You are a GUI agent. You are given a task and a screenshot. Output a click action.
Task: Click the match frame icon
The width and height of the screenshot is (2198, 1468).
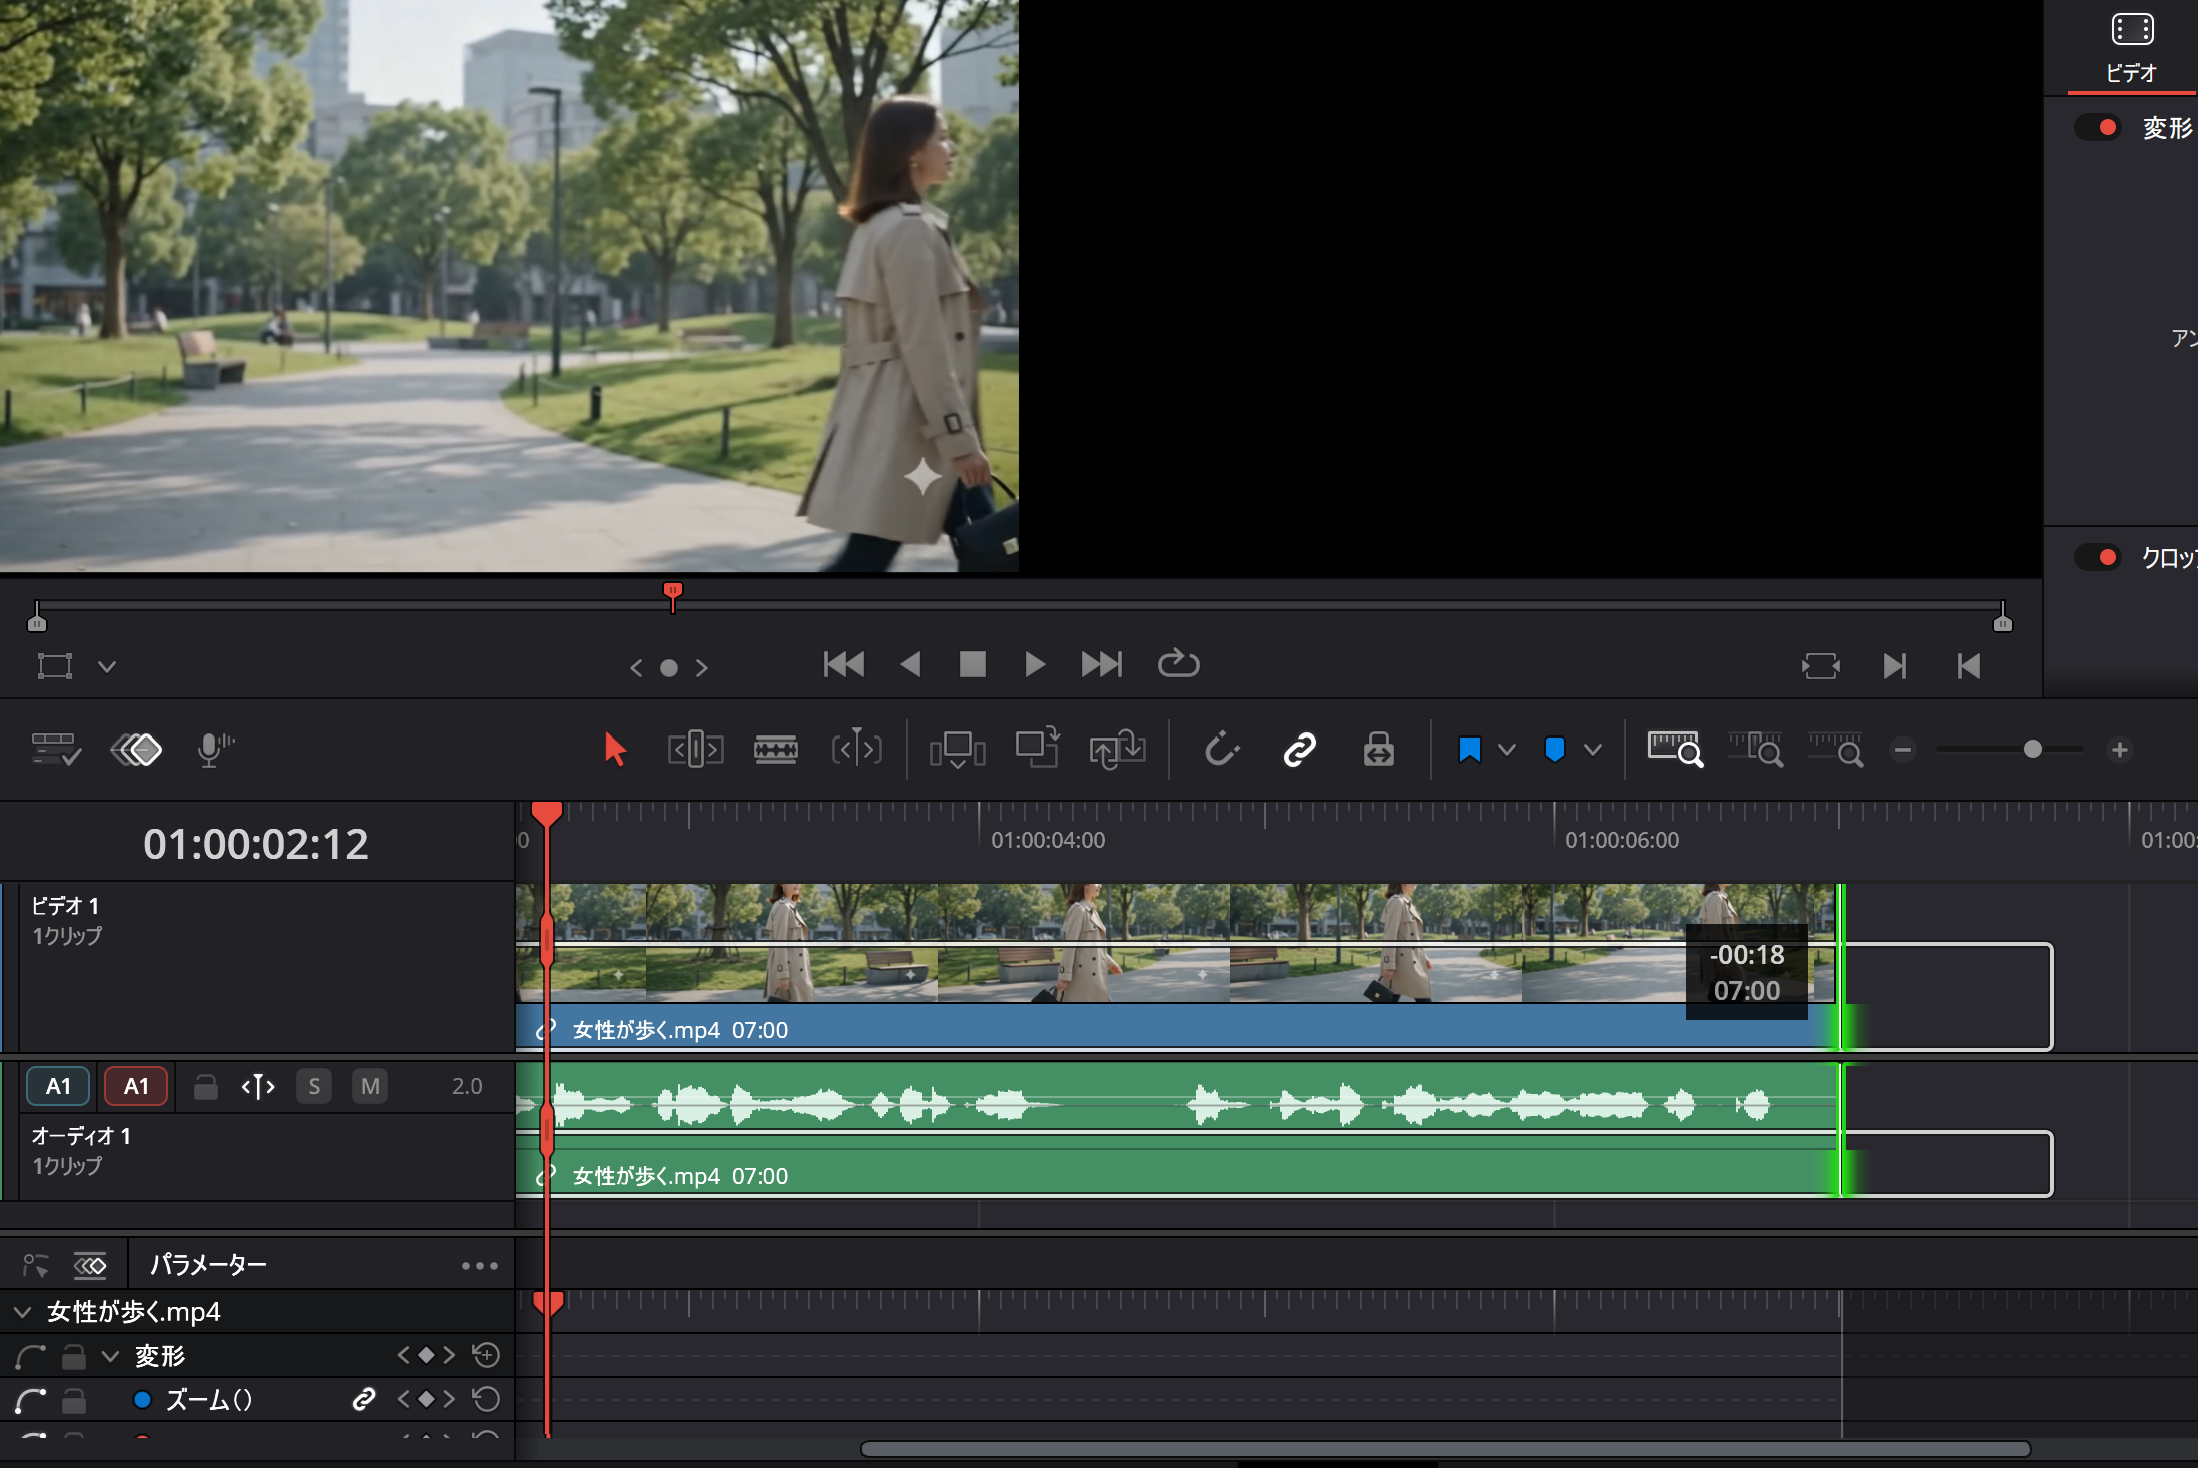pos(1820,666)
